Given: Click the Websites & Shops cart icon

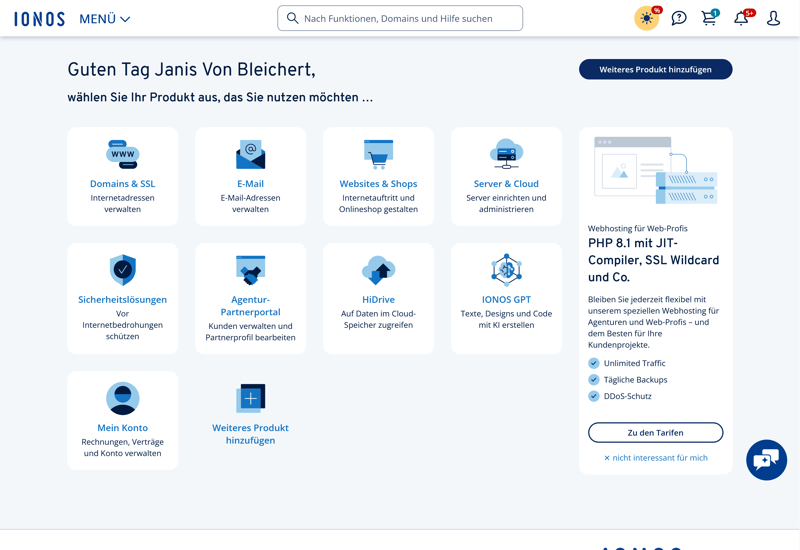Looking at the screenshot, I should (379, 154).
